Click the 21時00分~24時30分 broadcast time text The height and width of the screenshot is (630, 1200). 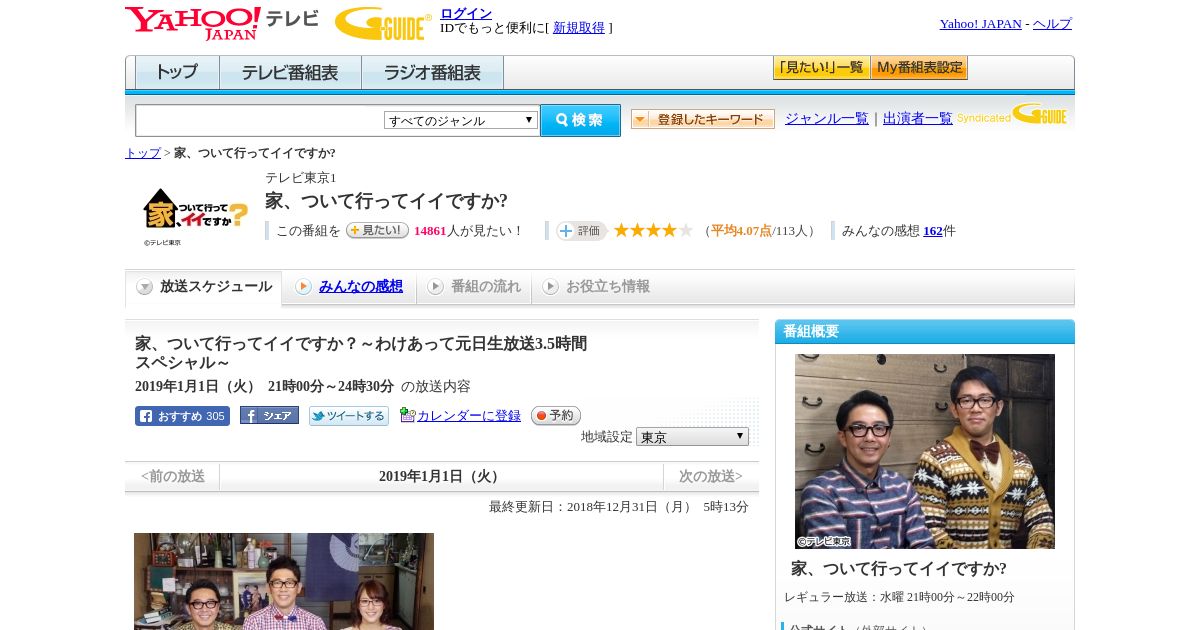pos(331,387)
